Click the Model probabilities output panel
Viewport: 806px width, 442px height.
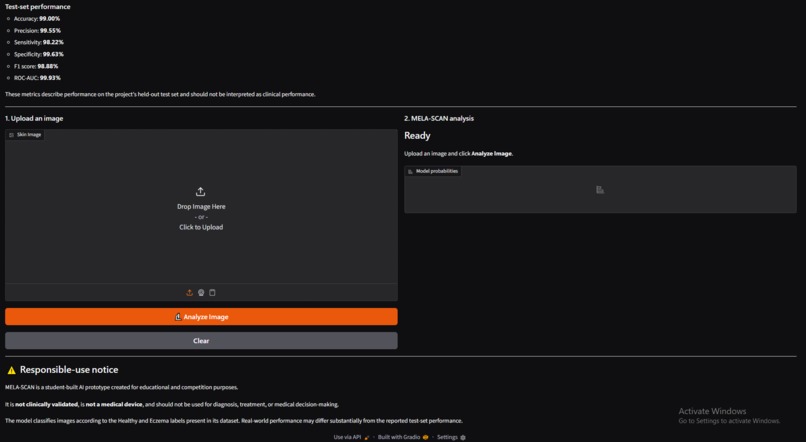[x=600, y=189]
